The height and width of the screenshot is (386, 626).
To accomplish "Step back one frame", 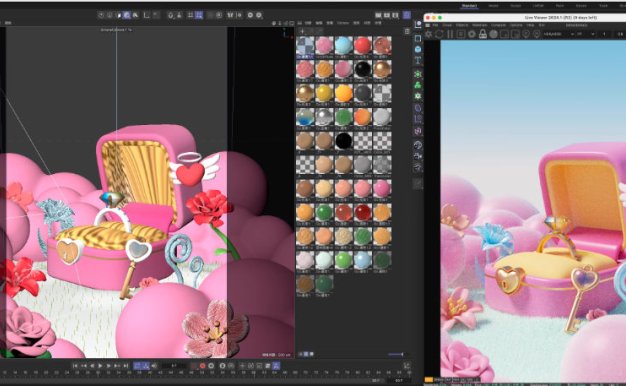I will click(x=92, y=366).
